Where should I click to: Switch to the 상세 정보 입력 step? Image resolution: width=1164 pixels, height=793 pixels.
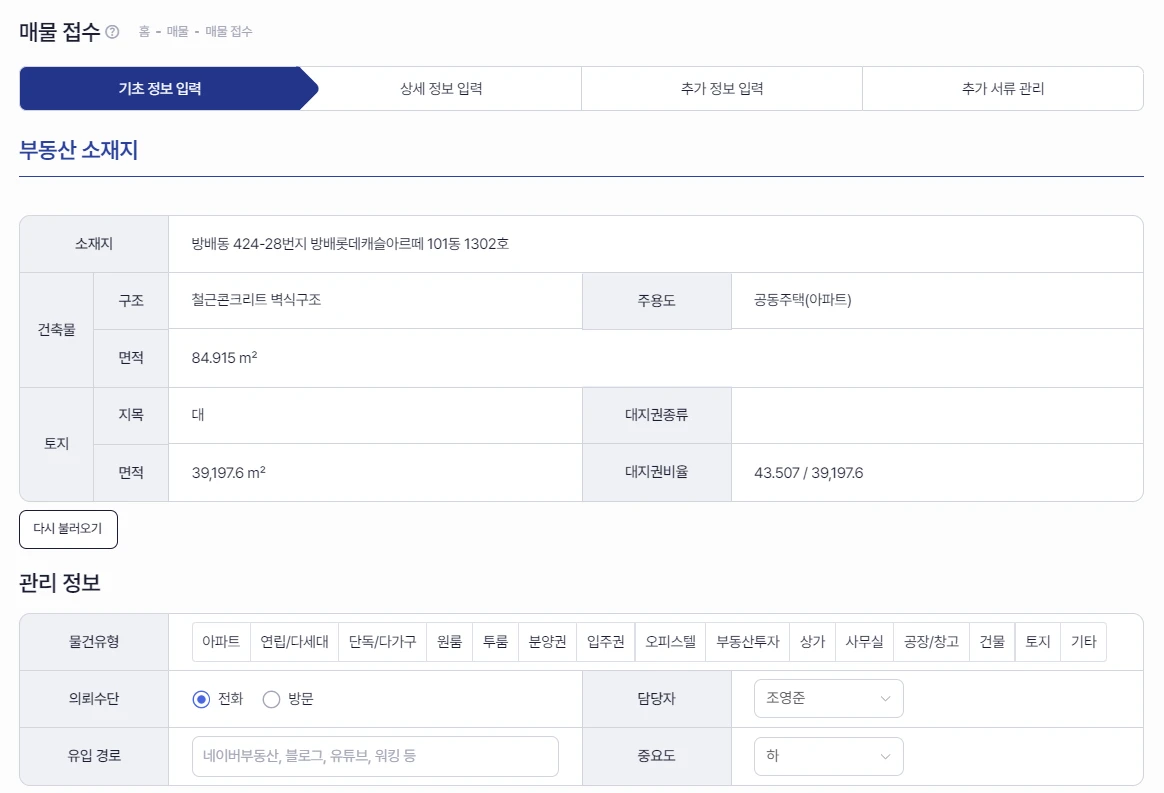coord(441,88)
